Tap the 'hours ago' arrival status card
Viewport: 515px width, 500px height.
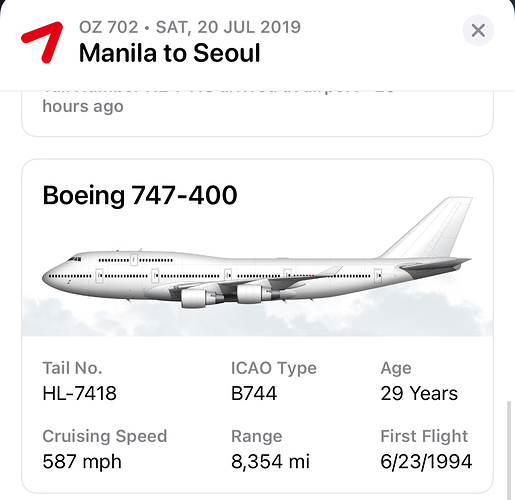coord(257,113)
